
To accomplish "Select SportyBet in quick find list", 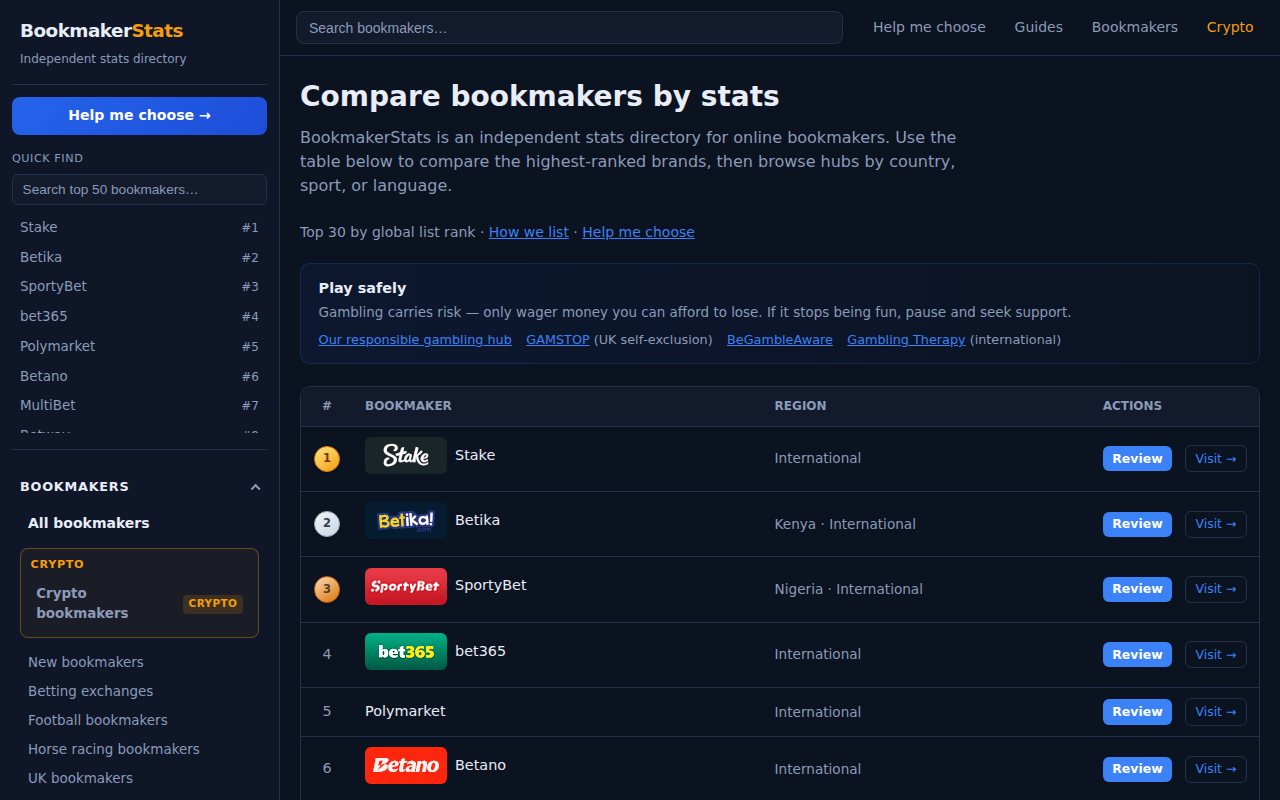I will click(x=139, y=286).
